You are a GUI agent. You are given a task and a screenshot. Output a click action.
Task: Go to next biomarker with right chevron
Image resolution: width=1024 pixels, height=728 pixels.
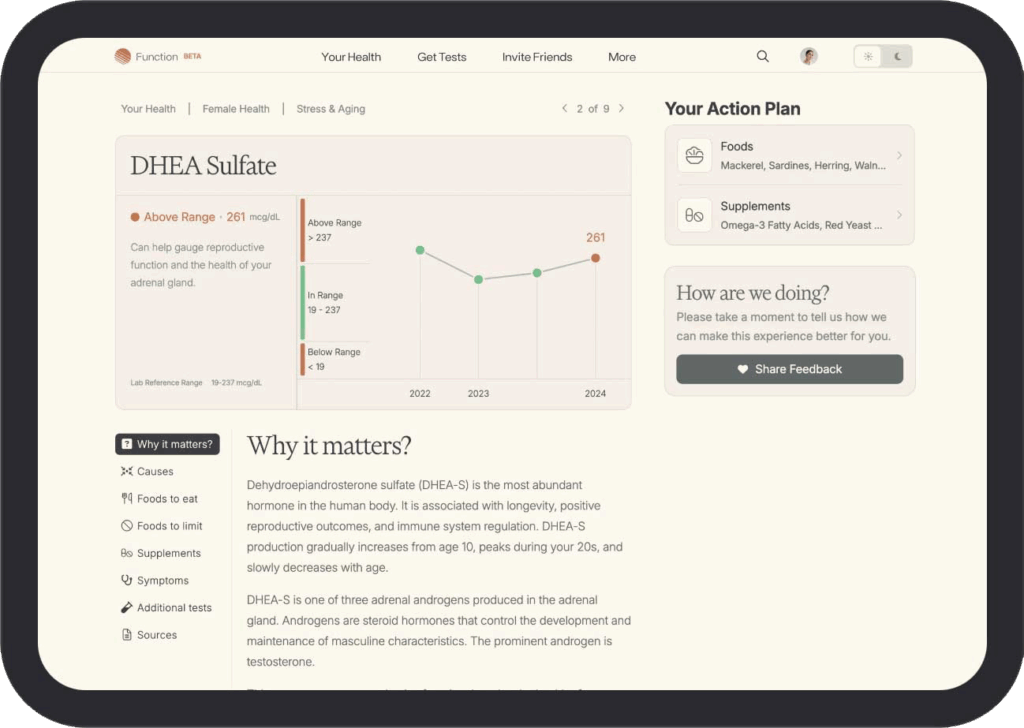pos(621,108)
